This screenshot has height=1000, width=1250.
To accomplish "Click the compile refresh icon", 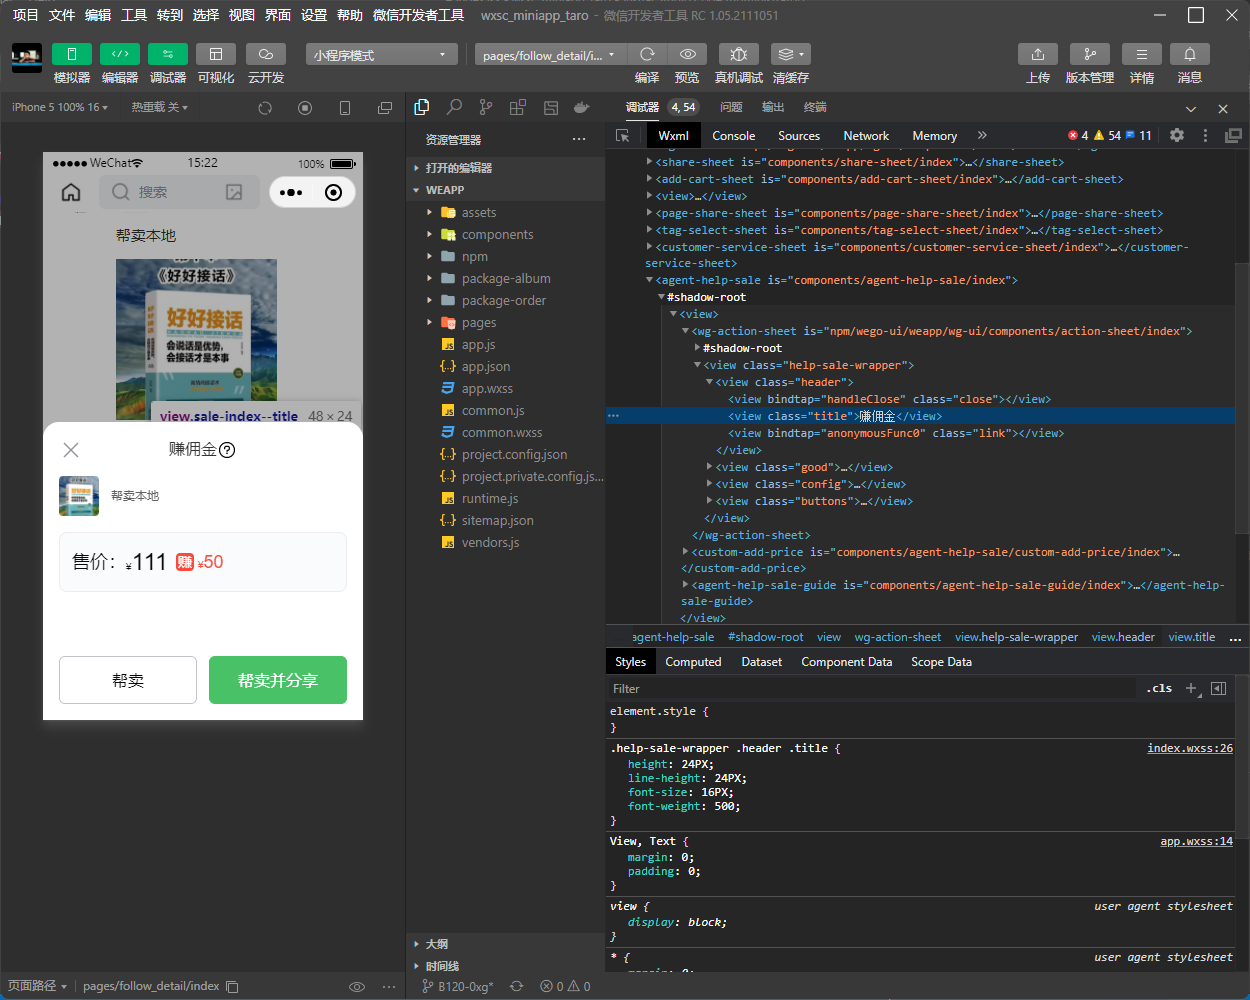I will 647,54.
